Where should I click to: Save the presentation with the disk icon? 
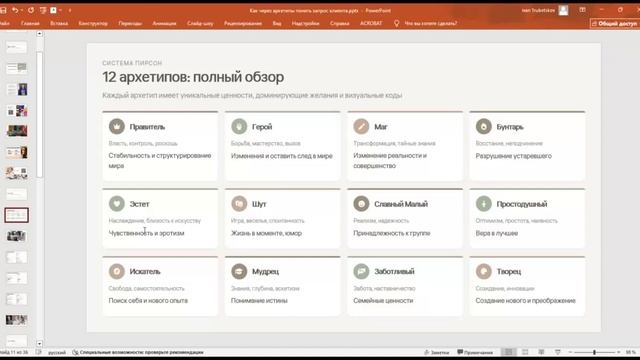coord(3,10)
